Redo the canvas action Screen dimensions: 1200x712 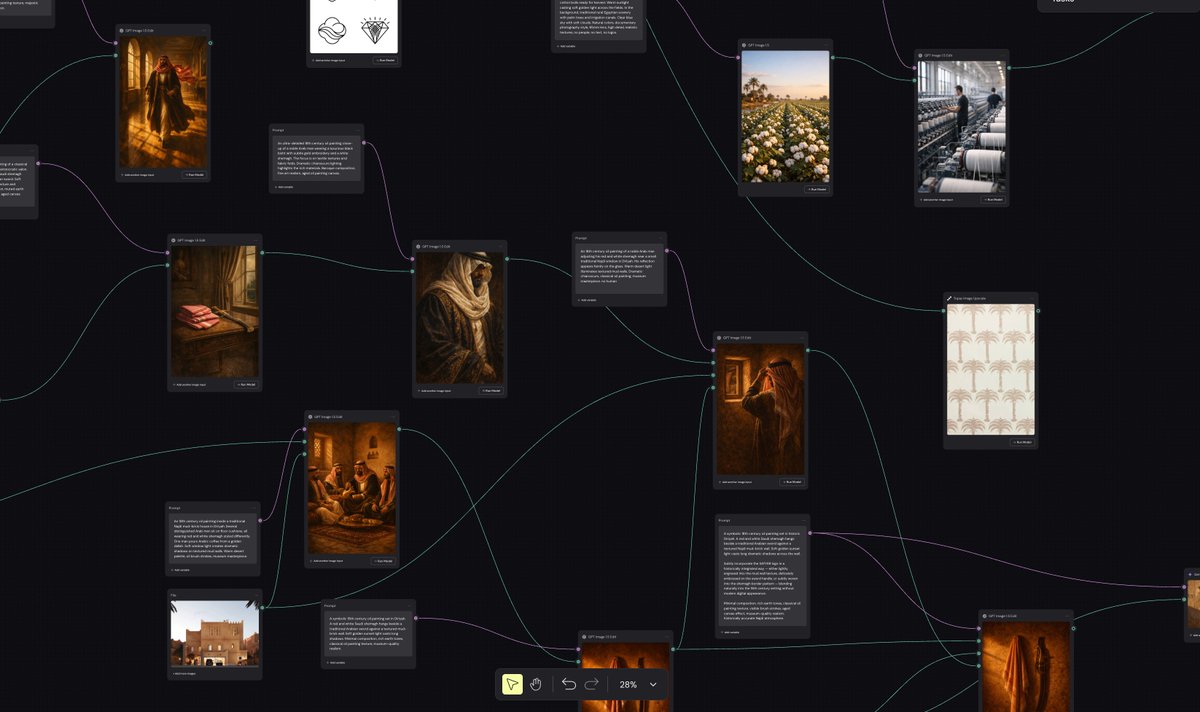pos(591,684)
